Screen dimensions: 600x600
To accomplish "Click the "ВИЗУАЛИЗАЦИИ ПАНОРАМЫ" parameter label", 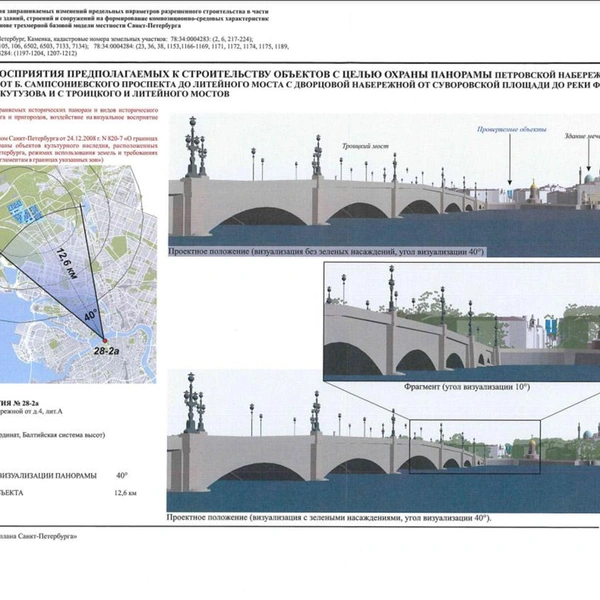I will pos(48,476).
